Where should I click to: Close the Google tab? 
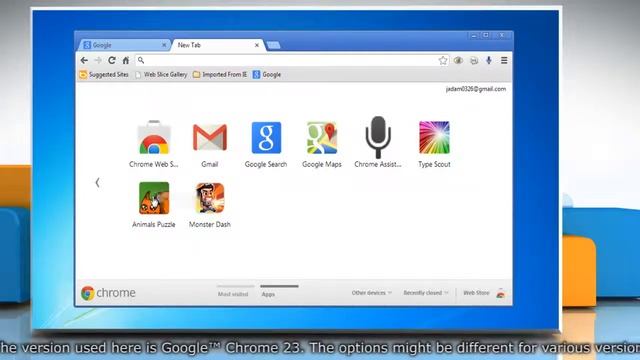click(x=164, y=45)
